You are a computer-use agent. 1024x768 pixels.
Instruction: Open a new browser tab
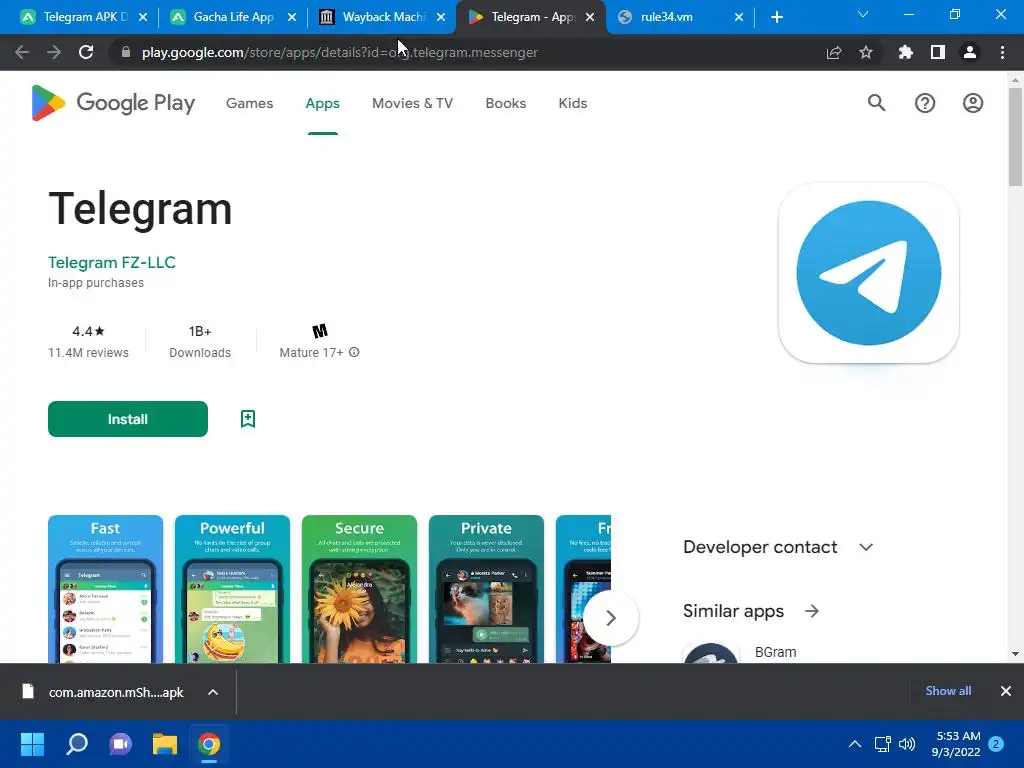(x=776, y=17)
